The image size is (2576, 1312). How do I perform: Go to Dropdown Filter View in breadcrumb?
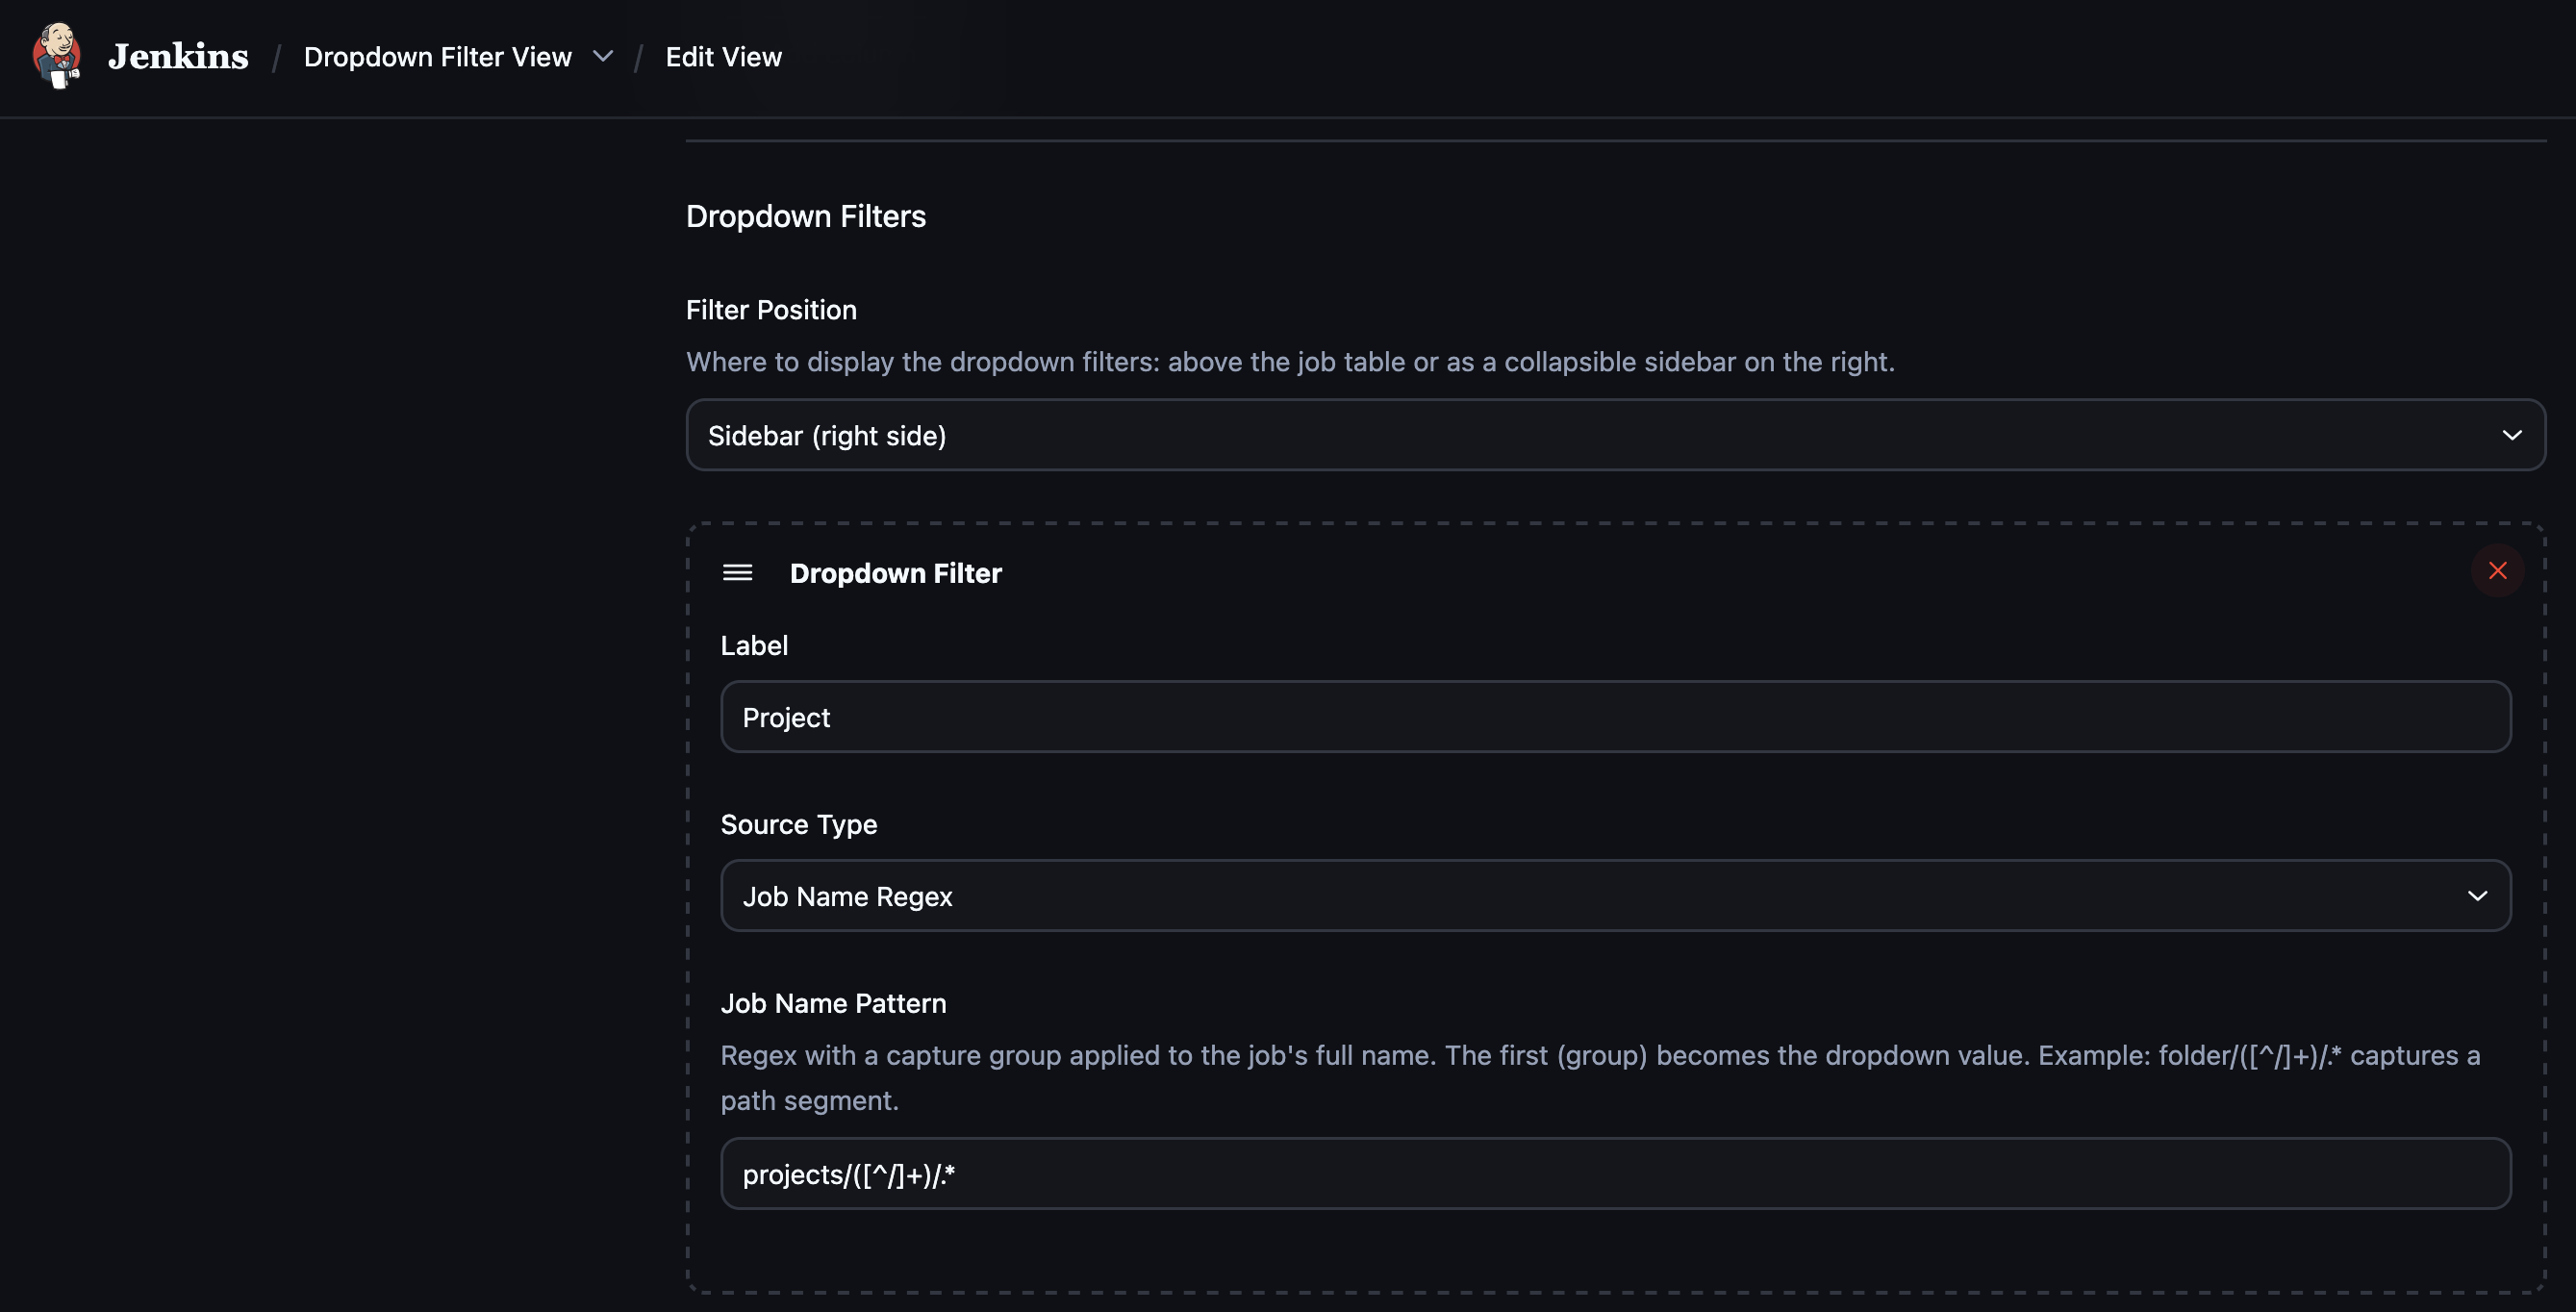(x=437, y=57)
